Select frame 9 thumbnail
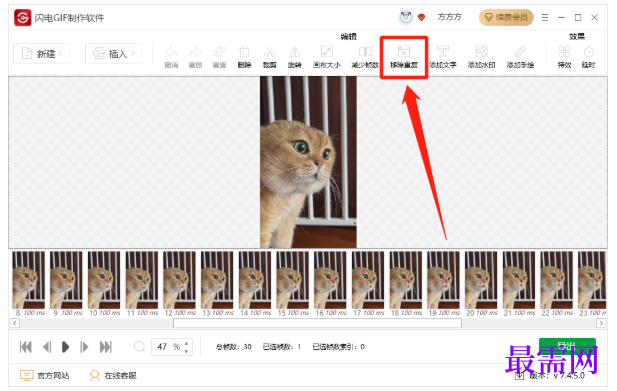The height and width of the screenshot is (391, 617). coord(67,280)
